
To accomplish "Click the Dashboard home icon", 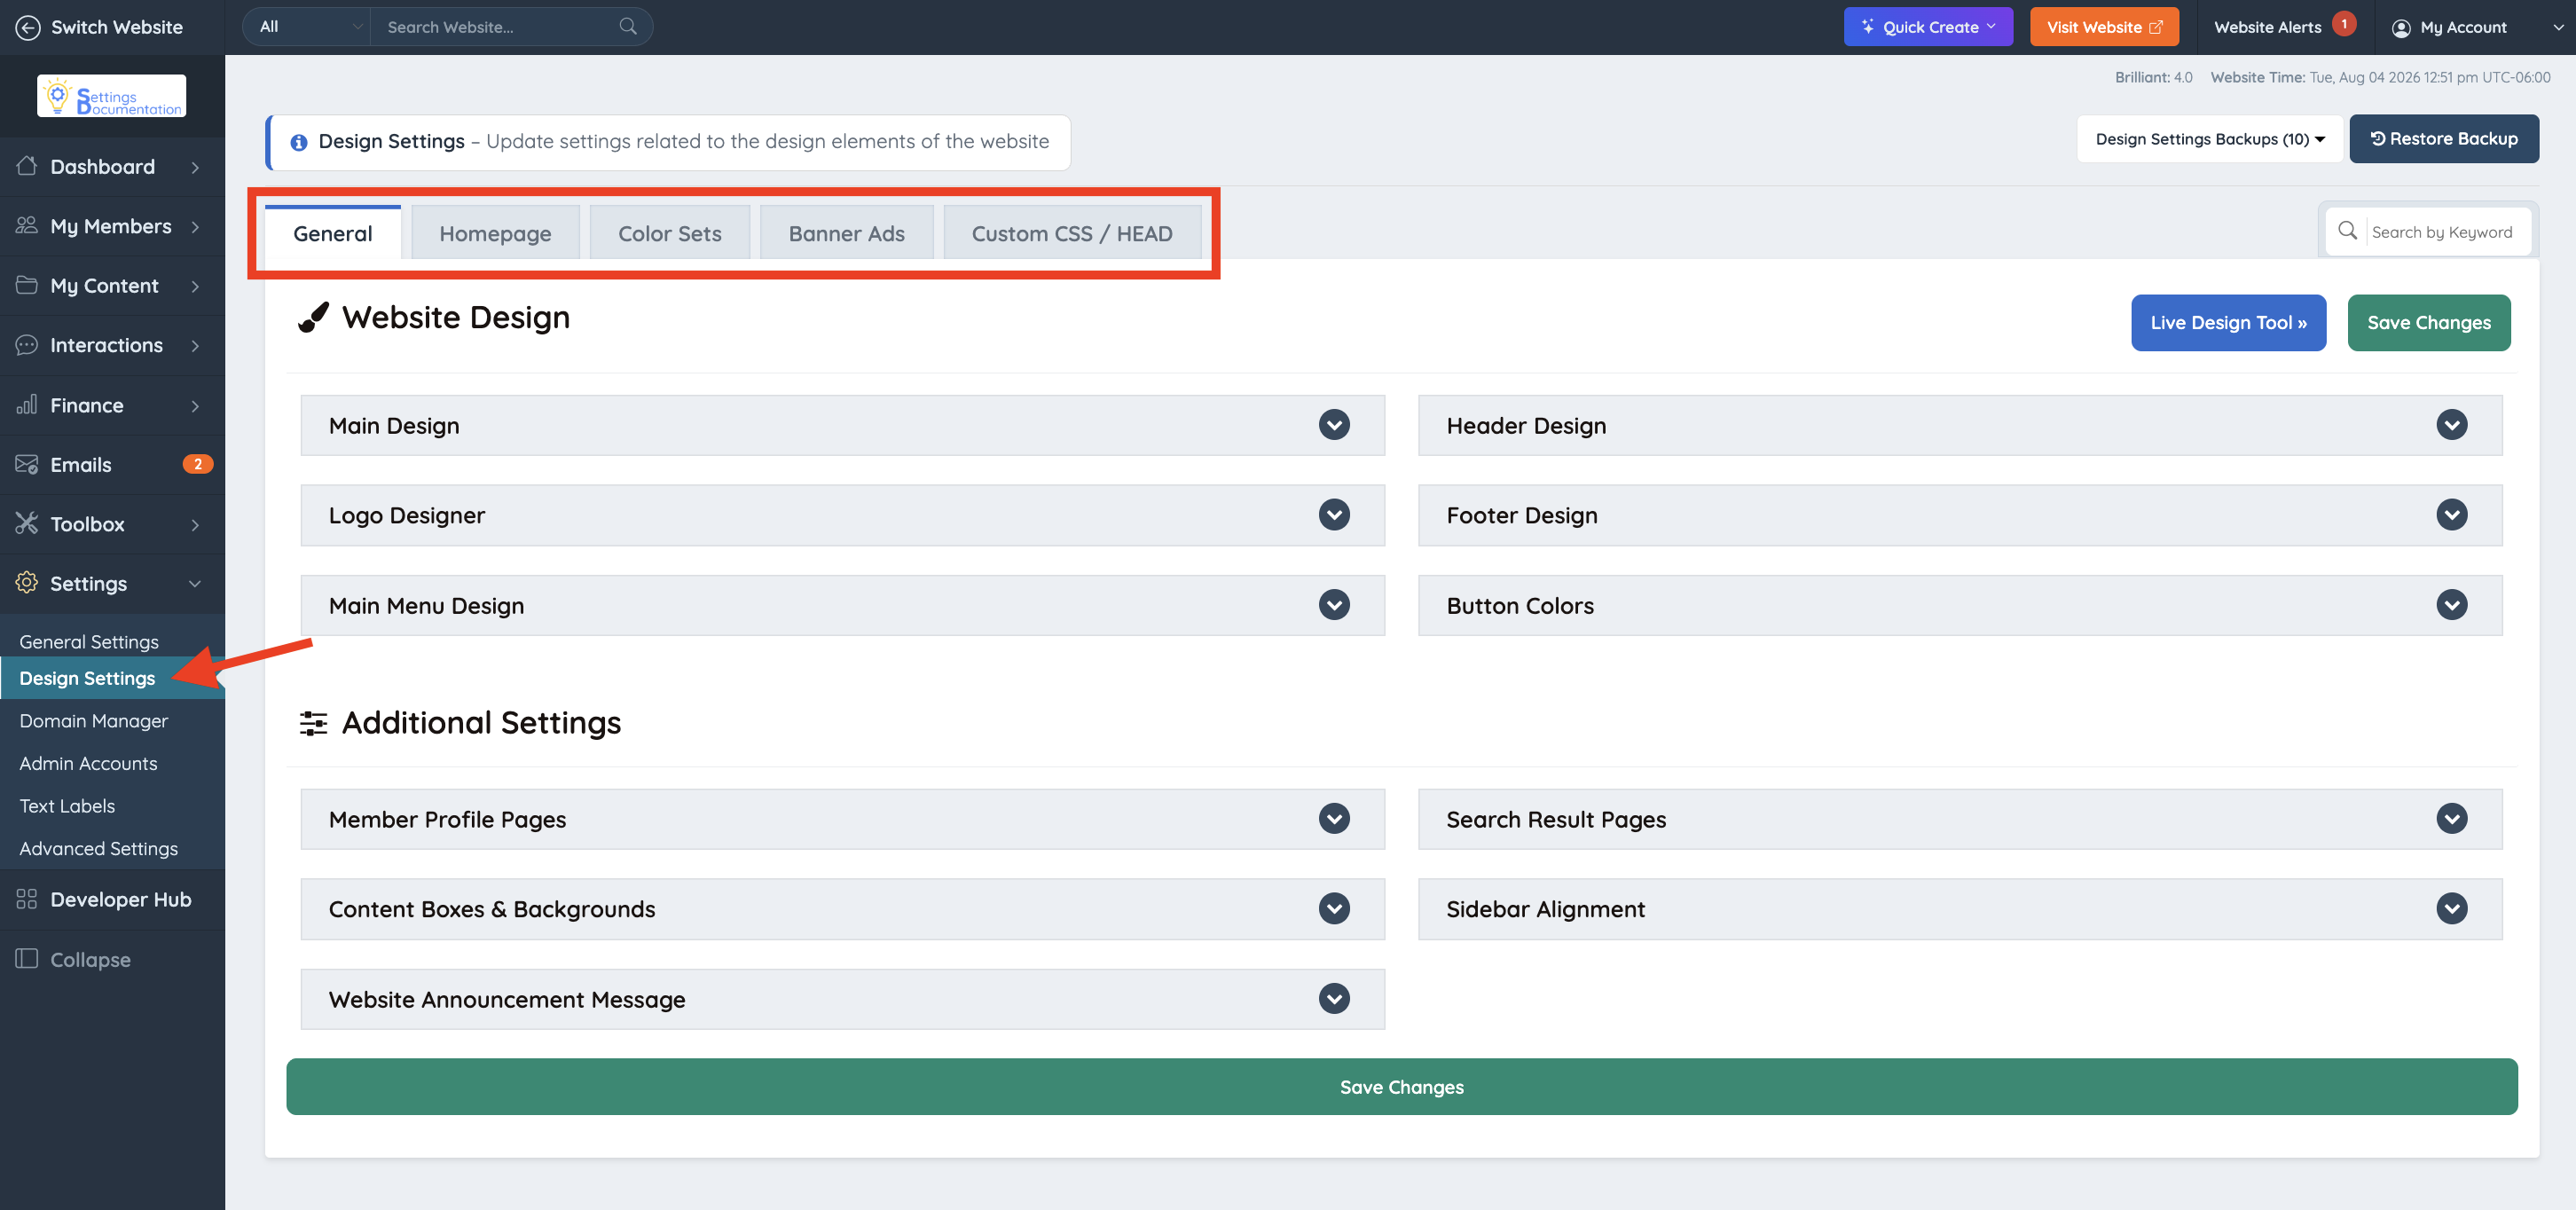I will click(27, 166).
